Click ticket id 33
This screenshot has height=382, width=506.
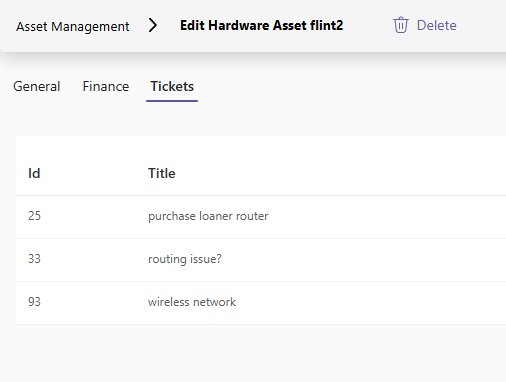coord(34,259)
